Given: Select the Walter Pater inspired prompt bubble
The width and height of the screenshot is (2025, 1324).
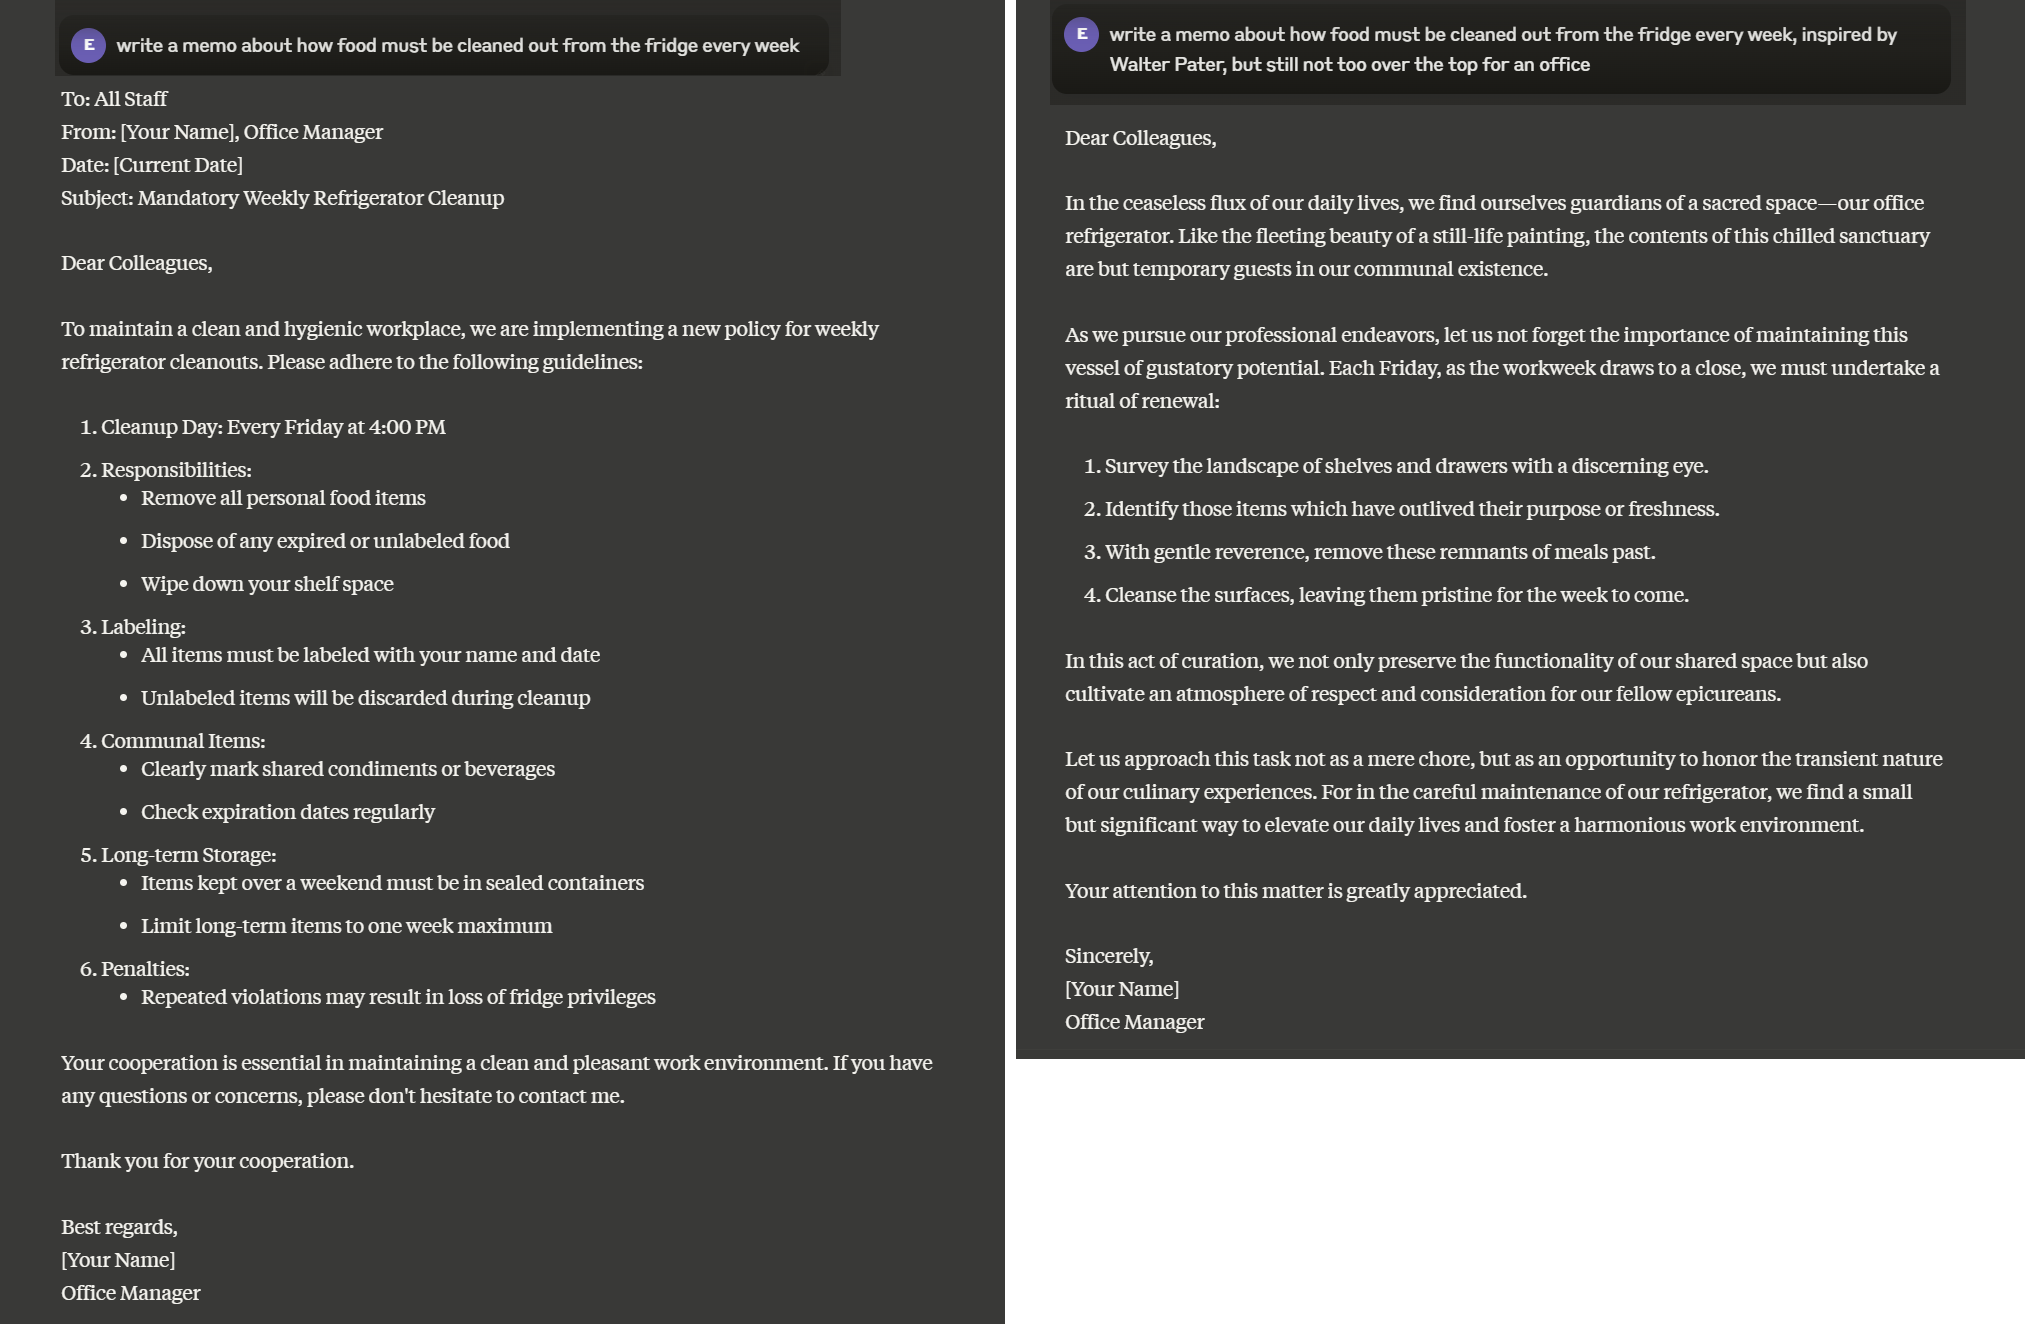Looking at the screenshot, I should tap(1502, 49).
